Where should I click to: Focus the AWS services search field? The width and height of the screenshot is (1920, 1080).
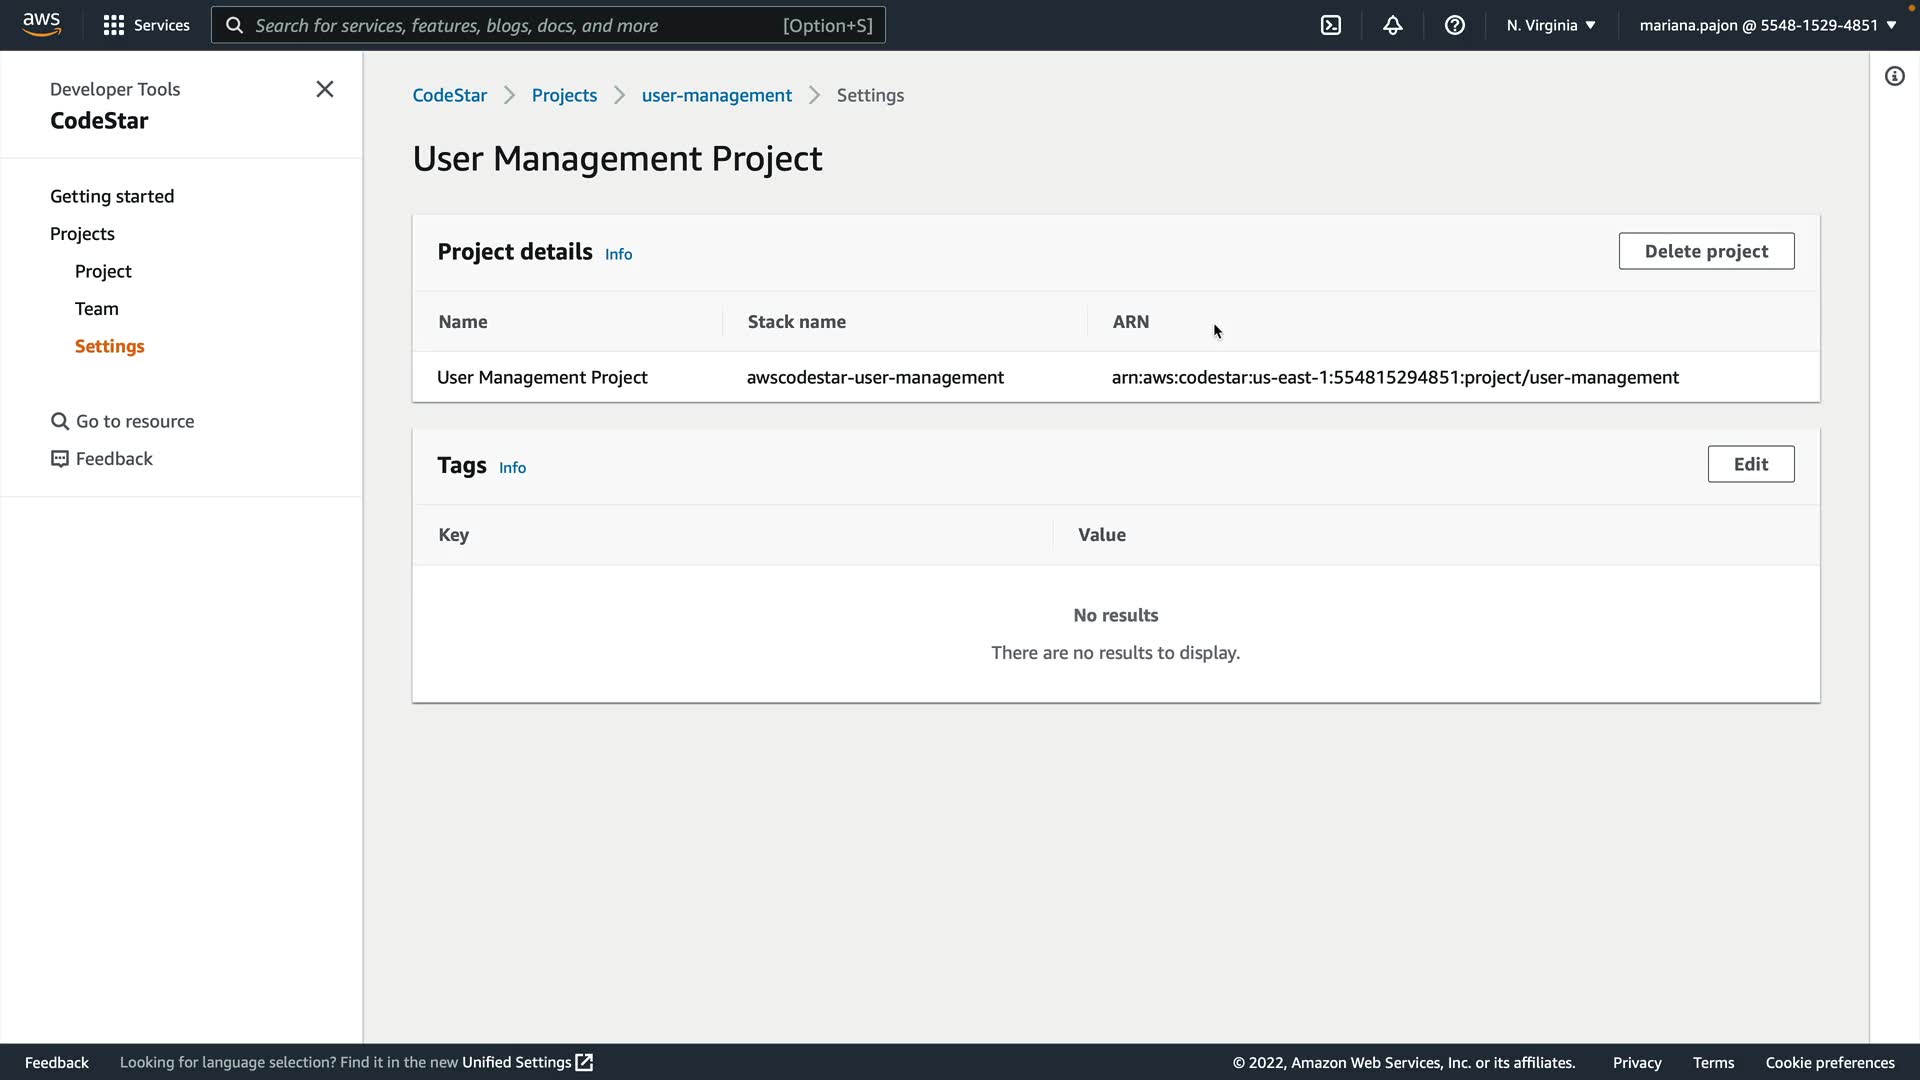coord(515,25)
